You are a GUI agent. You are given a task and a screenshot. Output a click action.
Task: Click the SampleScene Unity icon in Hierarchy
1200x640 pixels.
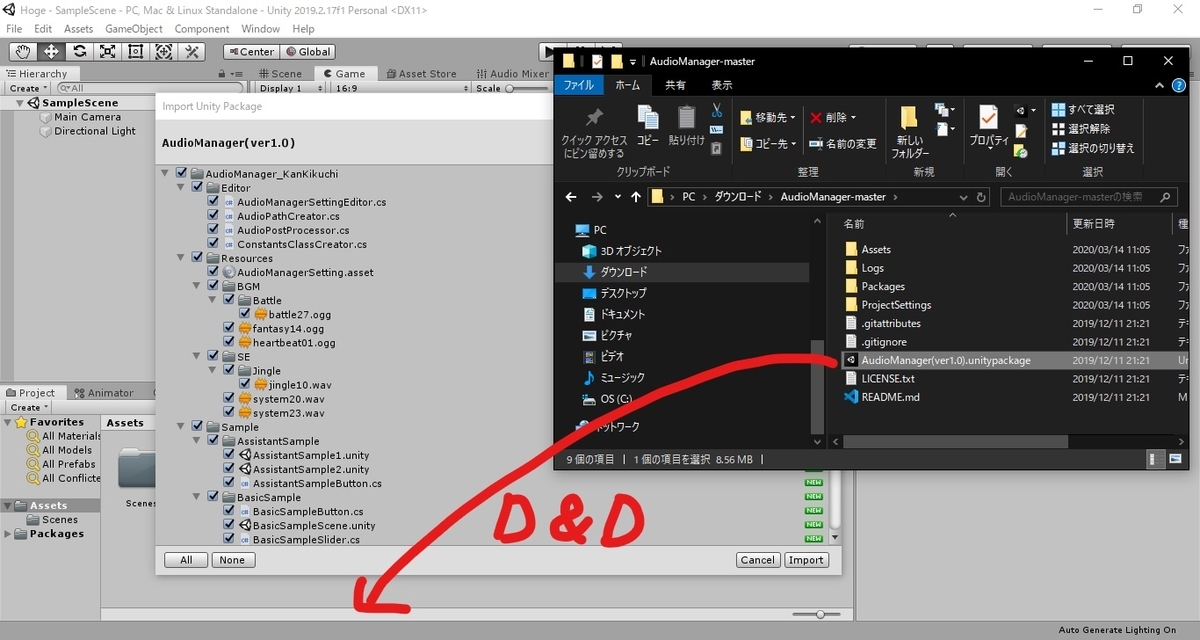(x=34, y=103)
